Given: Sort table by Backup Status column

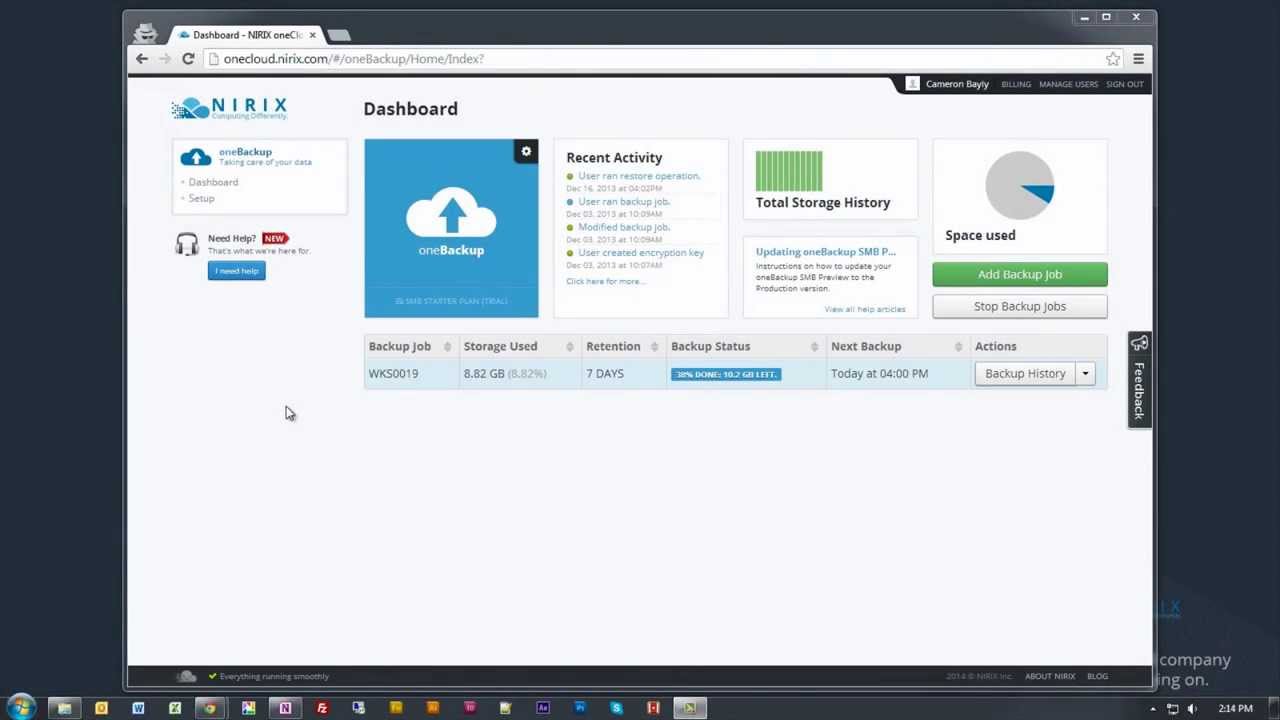Looking at the screenshot, I should tap(745, 346).
